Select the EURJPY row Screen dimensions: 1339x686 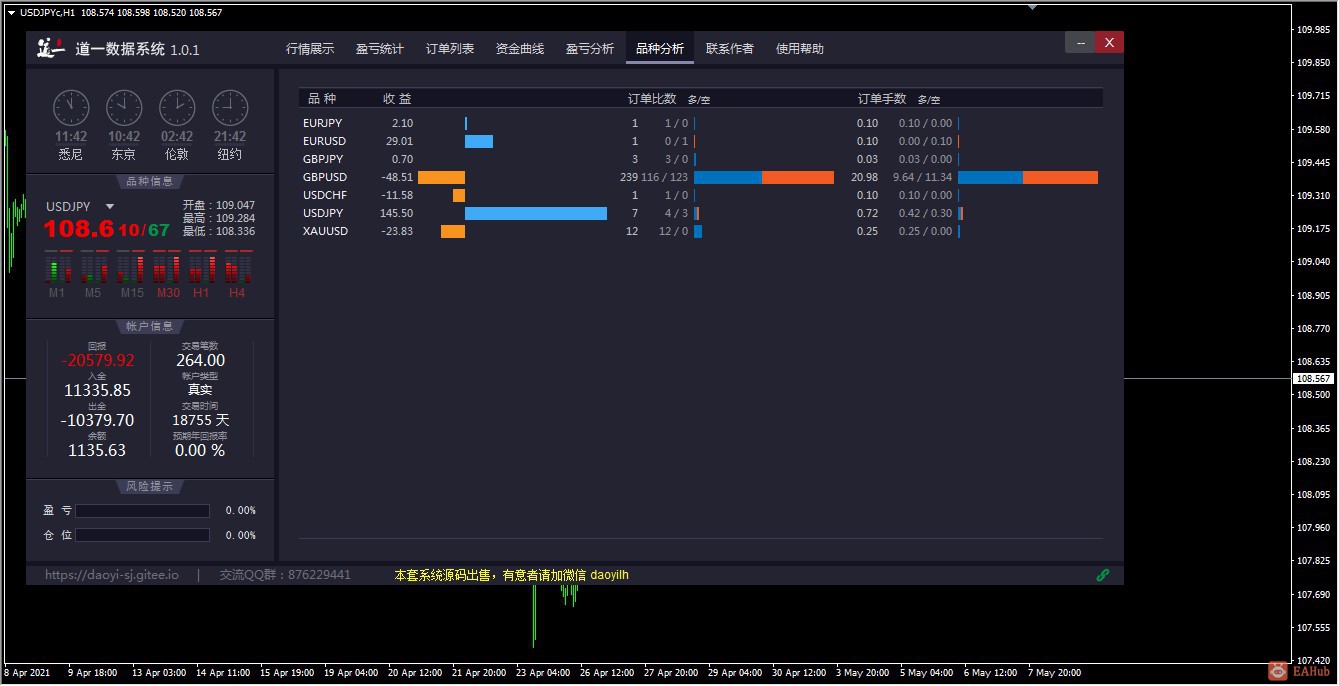click(x=701, y=123)
